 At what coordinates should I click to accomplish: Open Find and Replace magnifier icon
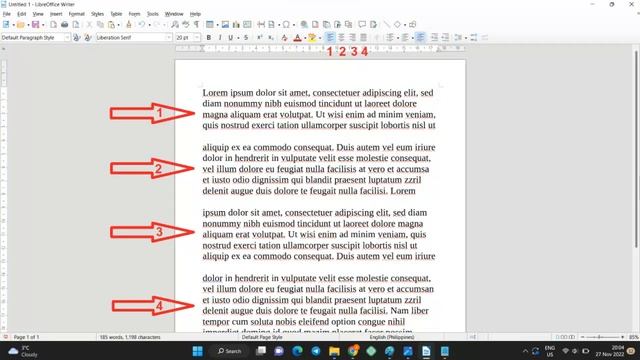coord(175,25)
